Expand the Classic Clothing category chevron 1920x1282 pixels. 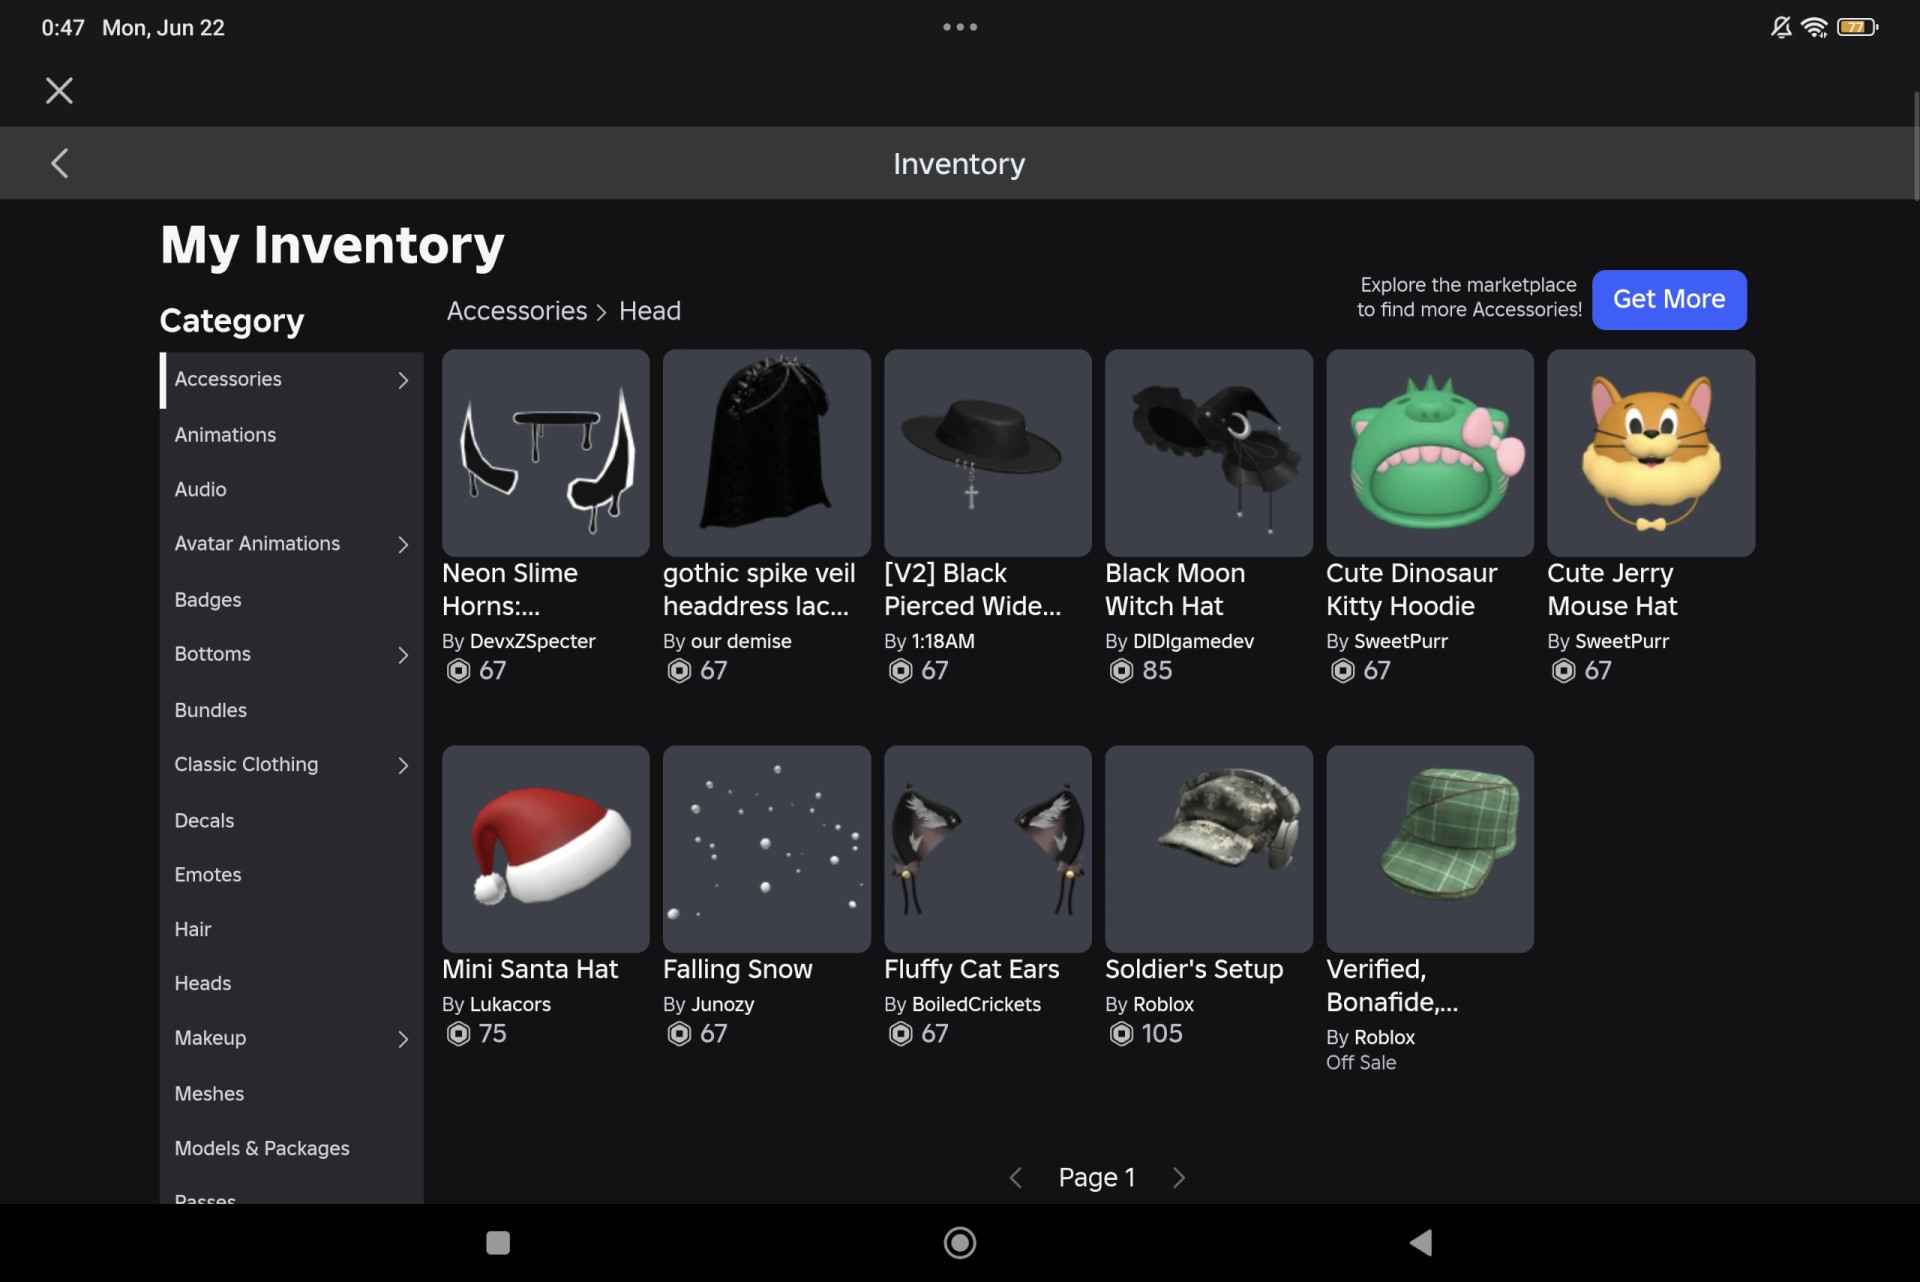[403, 766]
